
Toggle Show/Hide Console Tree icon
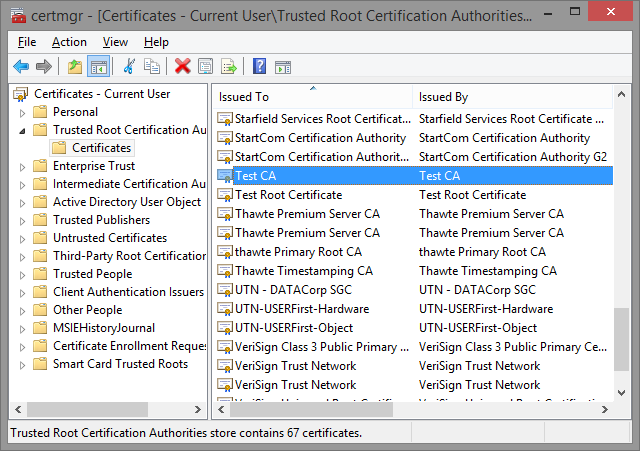98,67
